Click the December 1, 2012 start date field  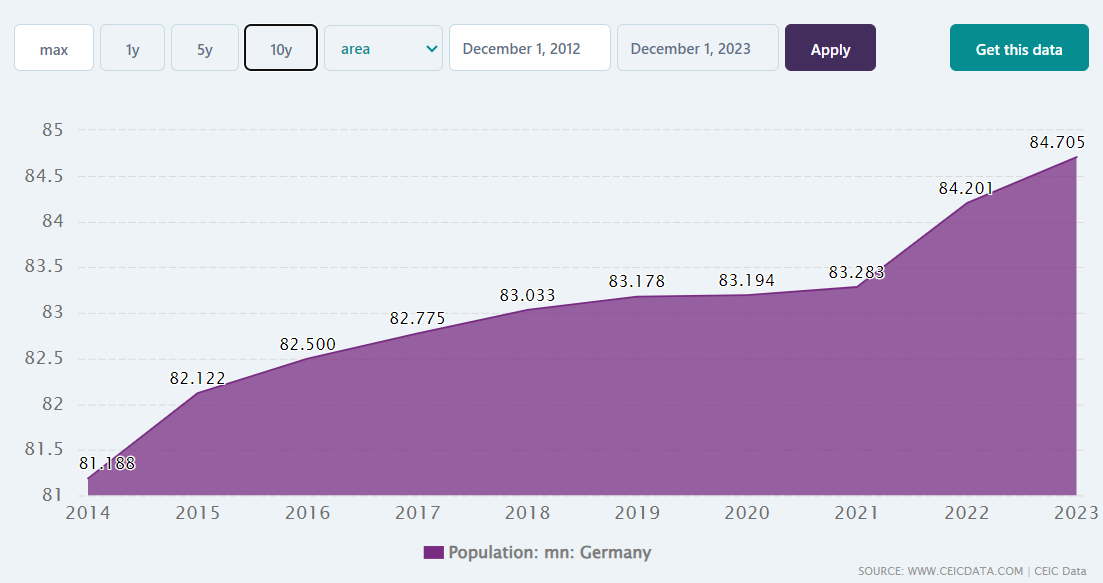coord(529,48)
